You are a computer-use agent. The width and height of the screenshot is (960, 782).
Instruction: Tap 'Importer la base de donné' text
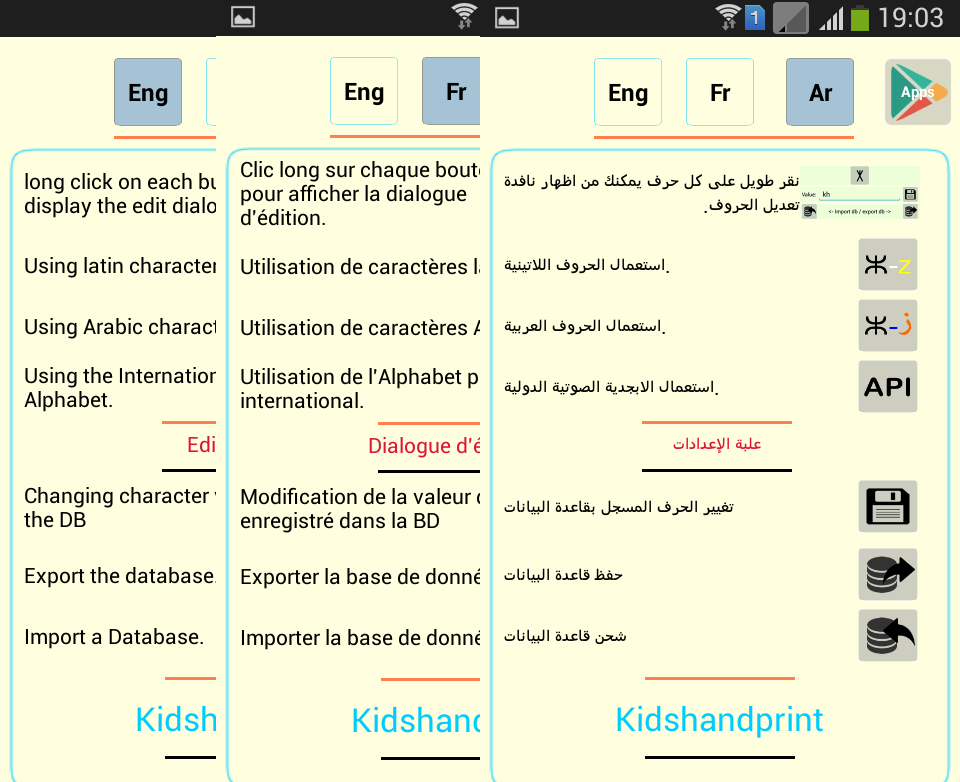click(360, 638)
